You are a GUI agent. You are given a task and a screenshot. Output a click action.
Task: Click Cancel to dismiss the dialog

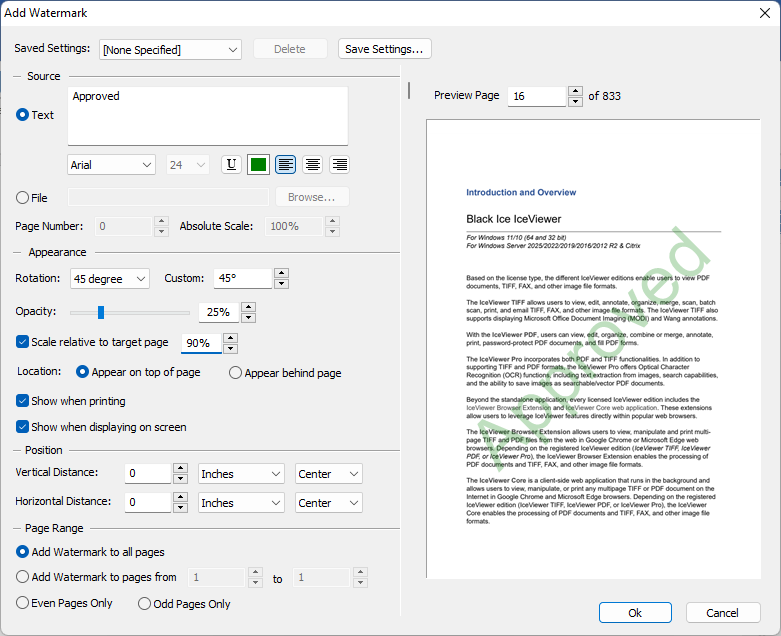click(x=723, y=613)
